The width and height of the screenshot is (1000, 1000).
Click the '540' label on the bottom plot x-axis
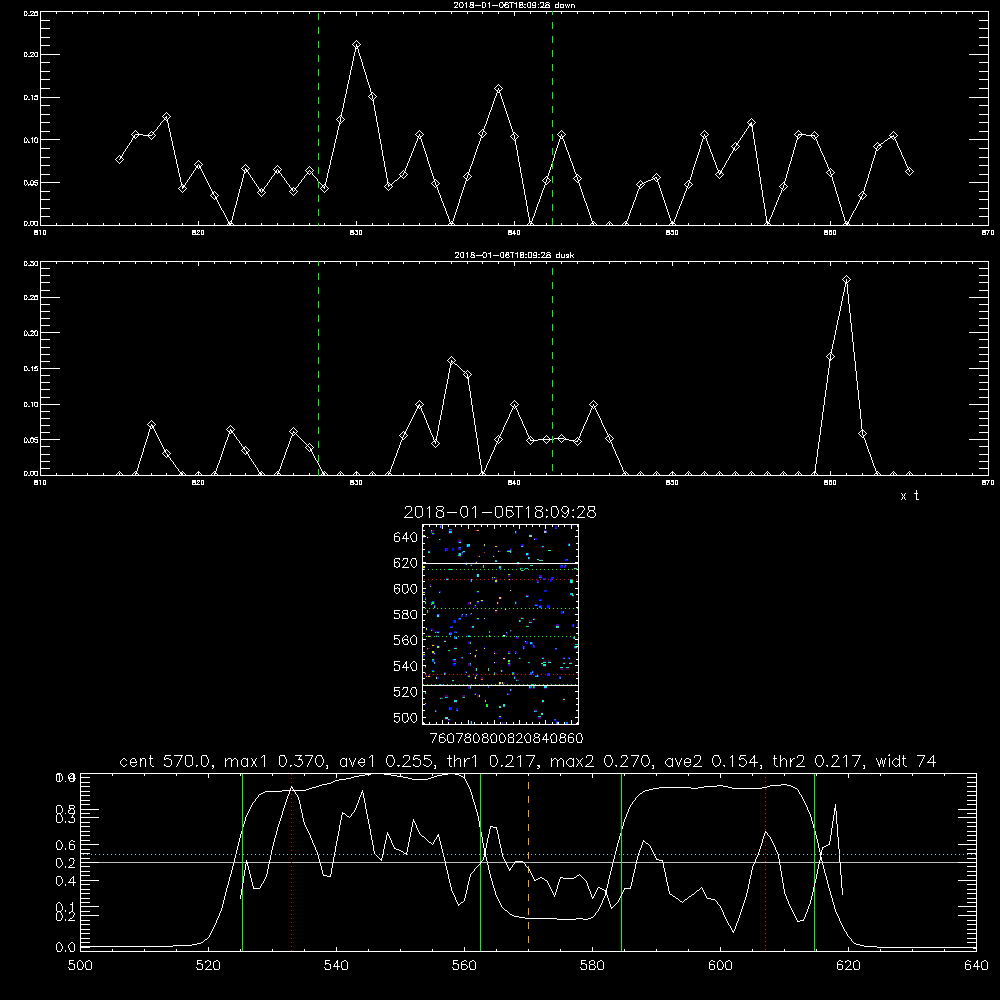pos(336,966)
